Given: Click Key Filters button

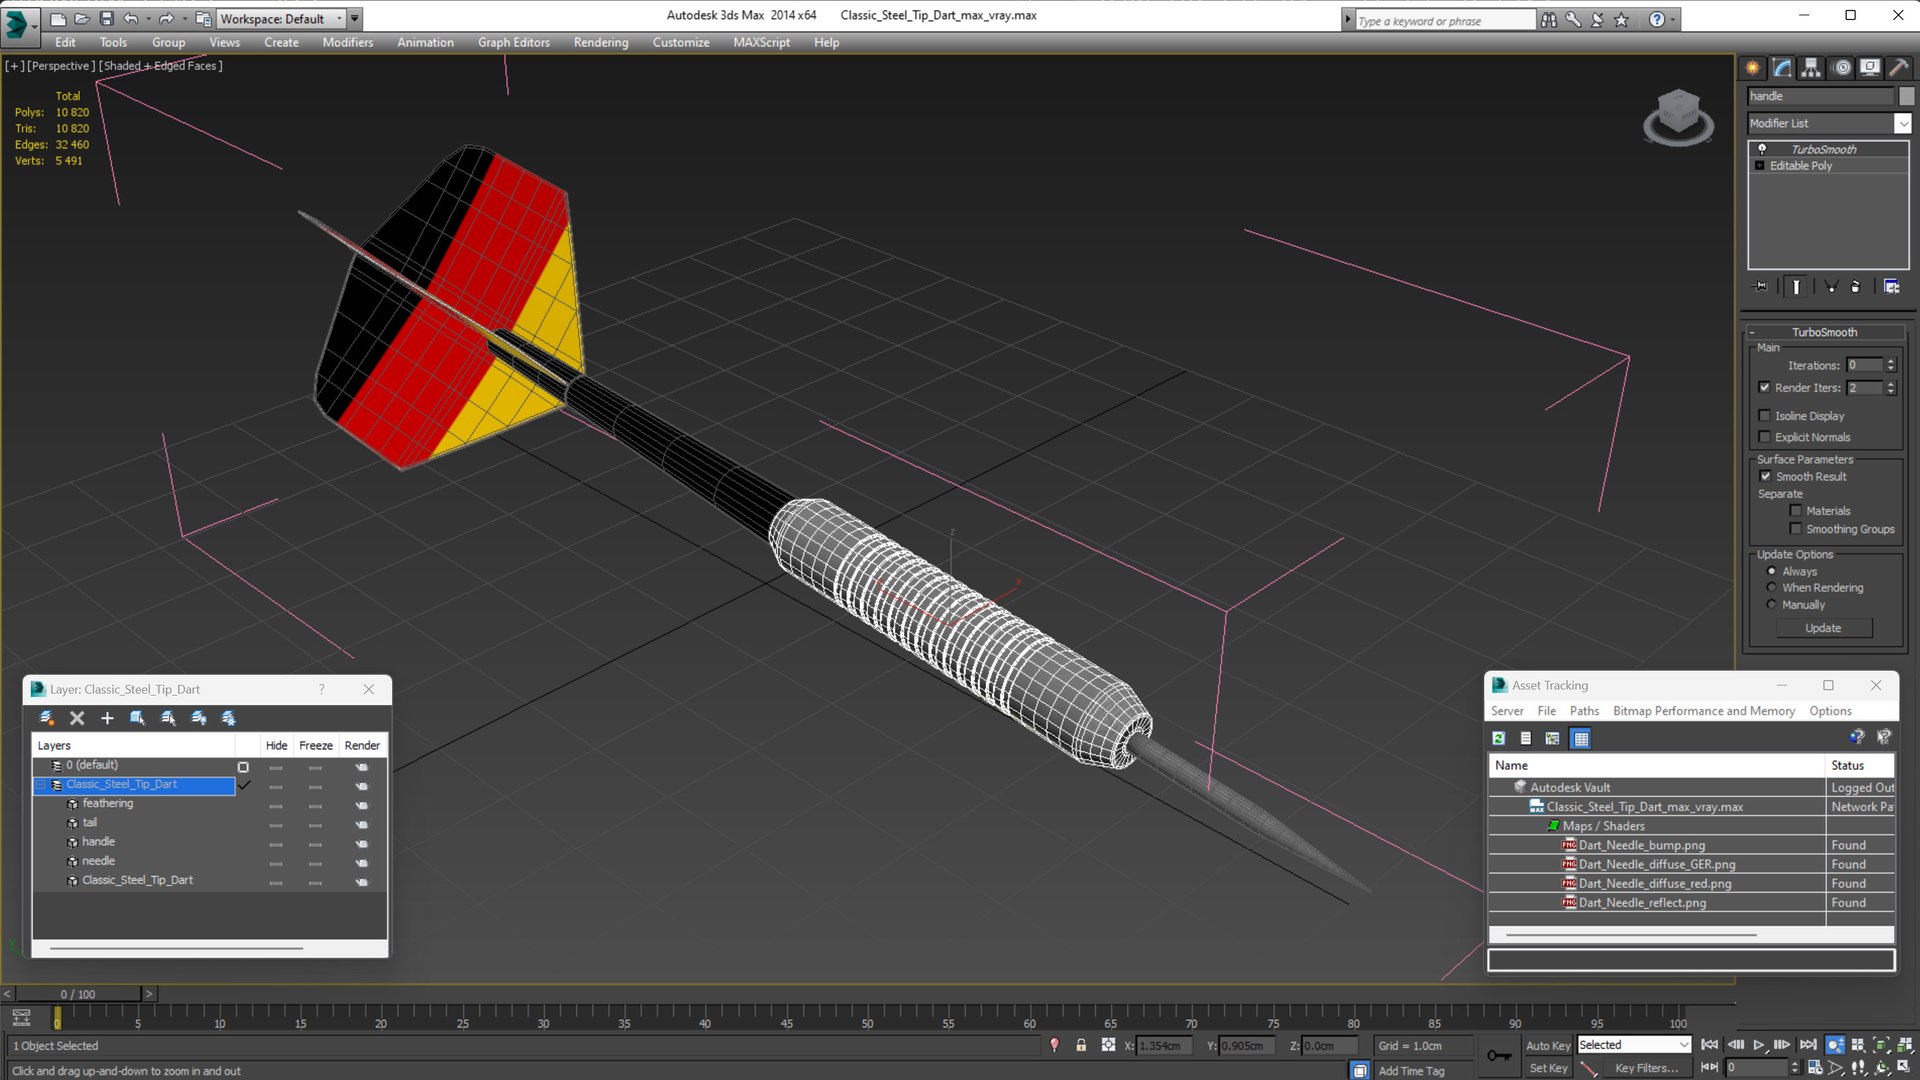Looking at the screenshot, I should pyautogui.click(x=1646, y=1068).
